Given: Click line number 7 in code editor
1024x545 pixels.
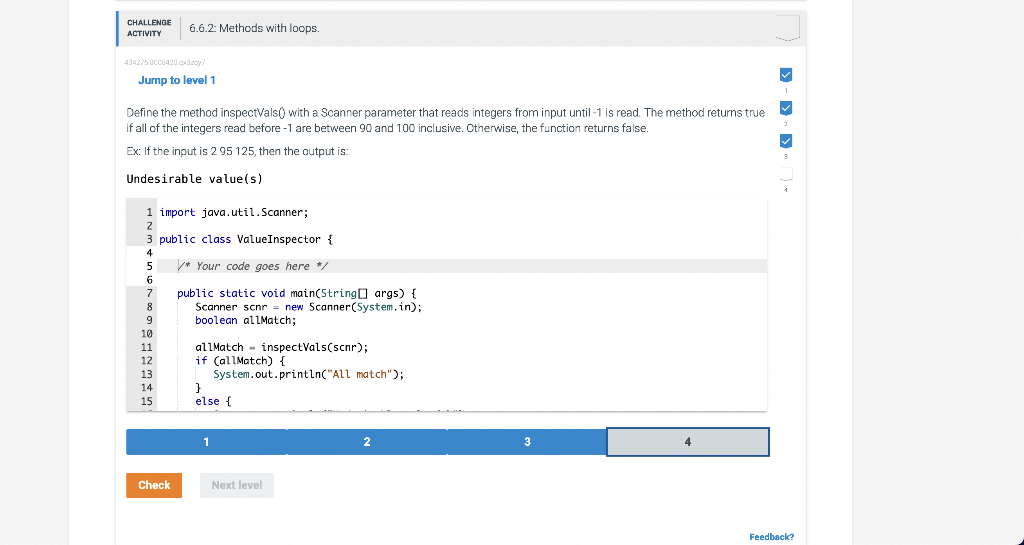Looking at the screenshot, I should (x=149, y=293).
